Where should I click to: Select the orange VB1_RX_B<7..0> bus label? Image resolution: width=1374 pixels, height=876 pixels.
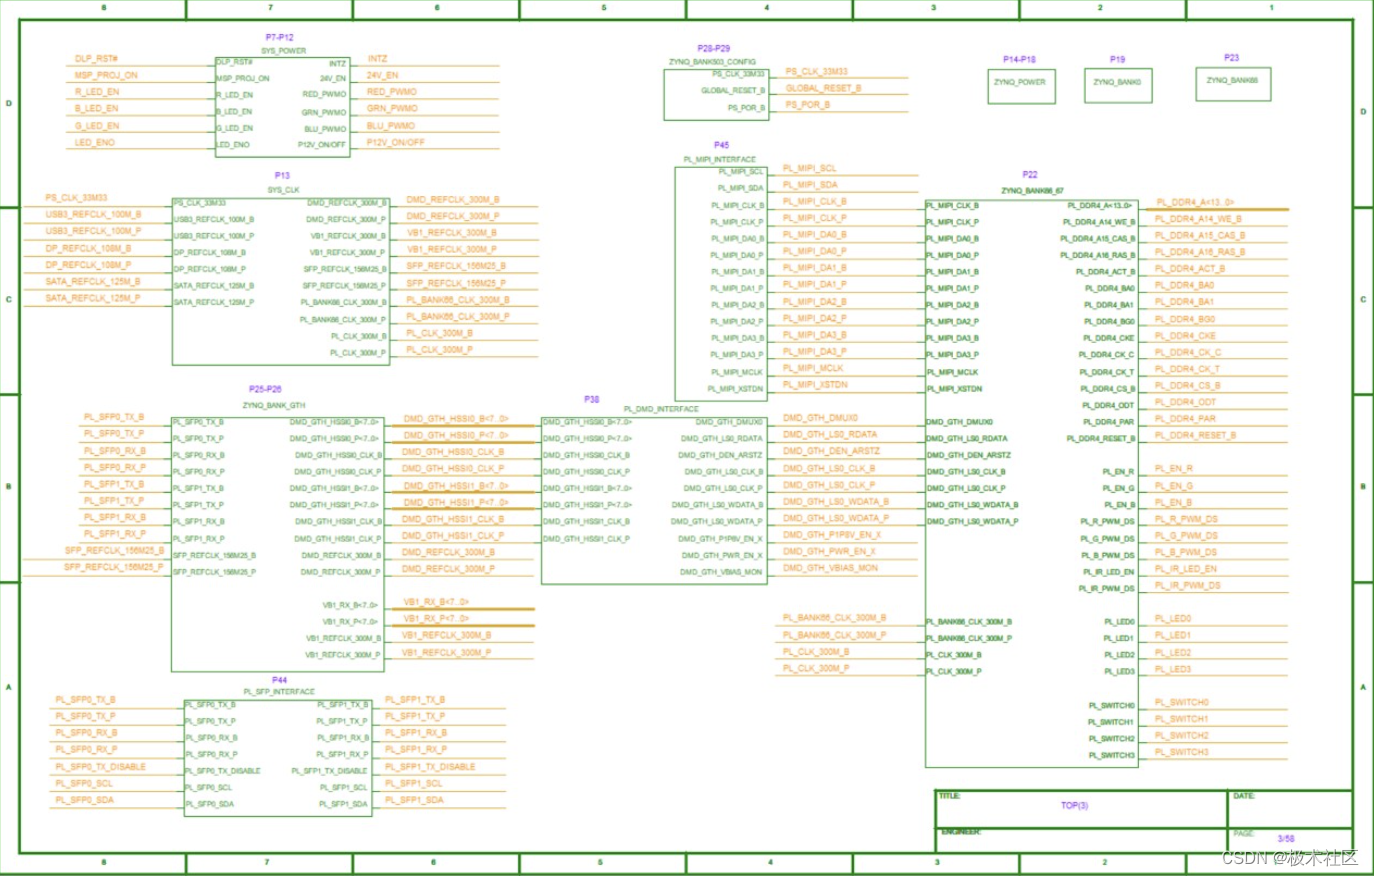click(x=436, y=602)
